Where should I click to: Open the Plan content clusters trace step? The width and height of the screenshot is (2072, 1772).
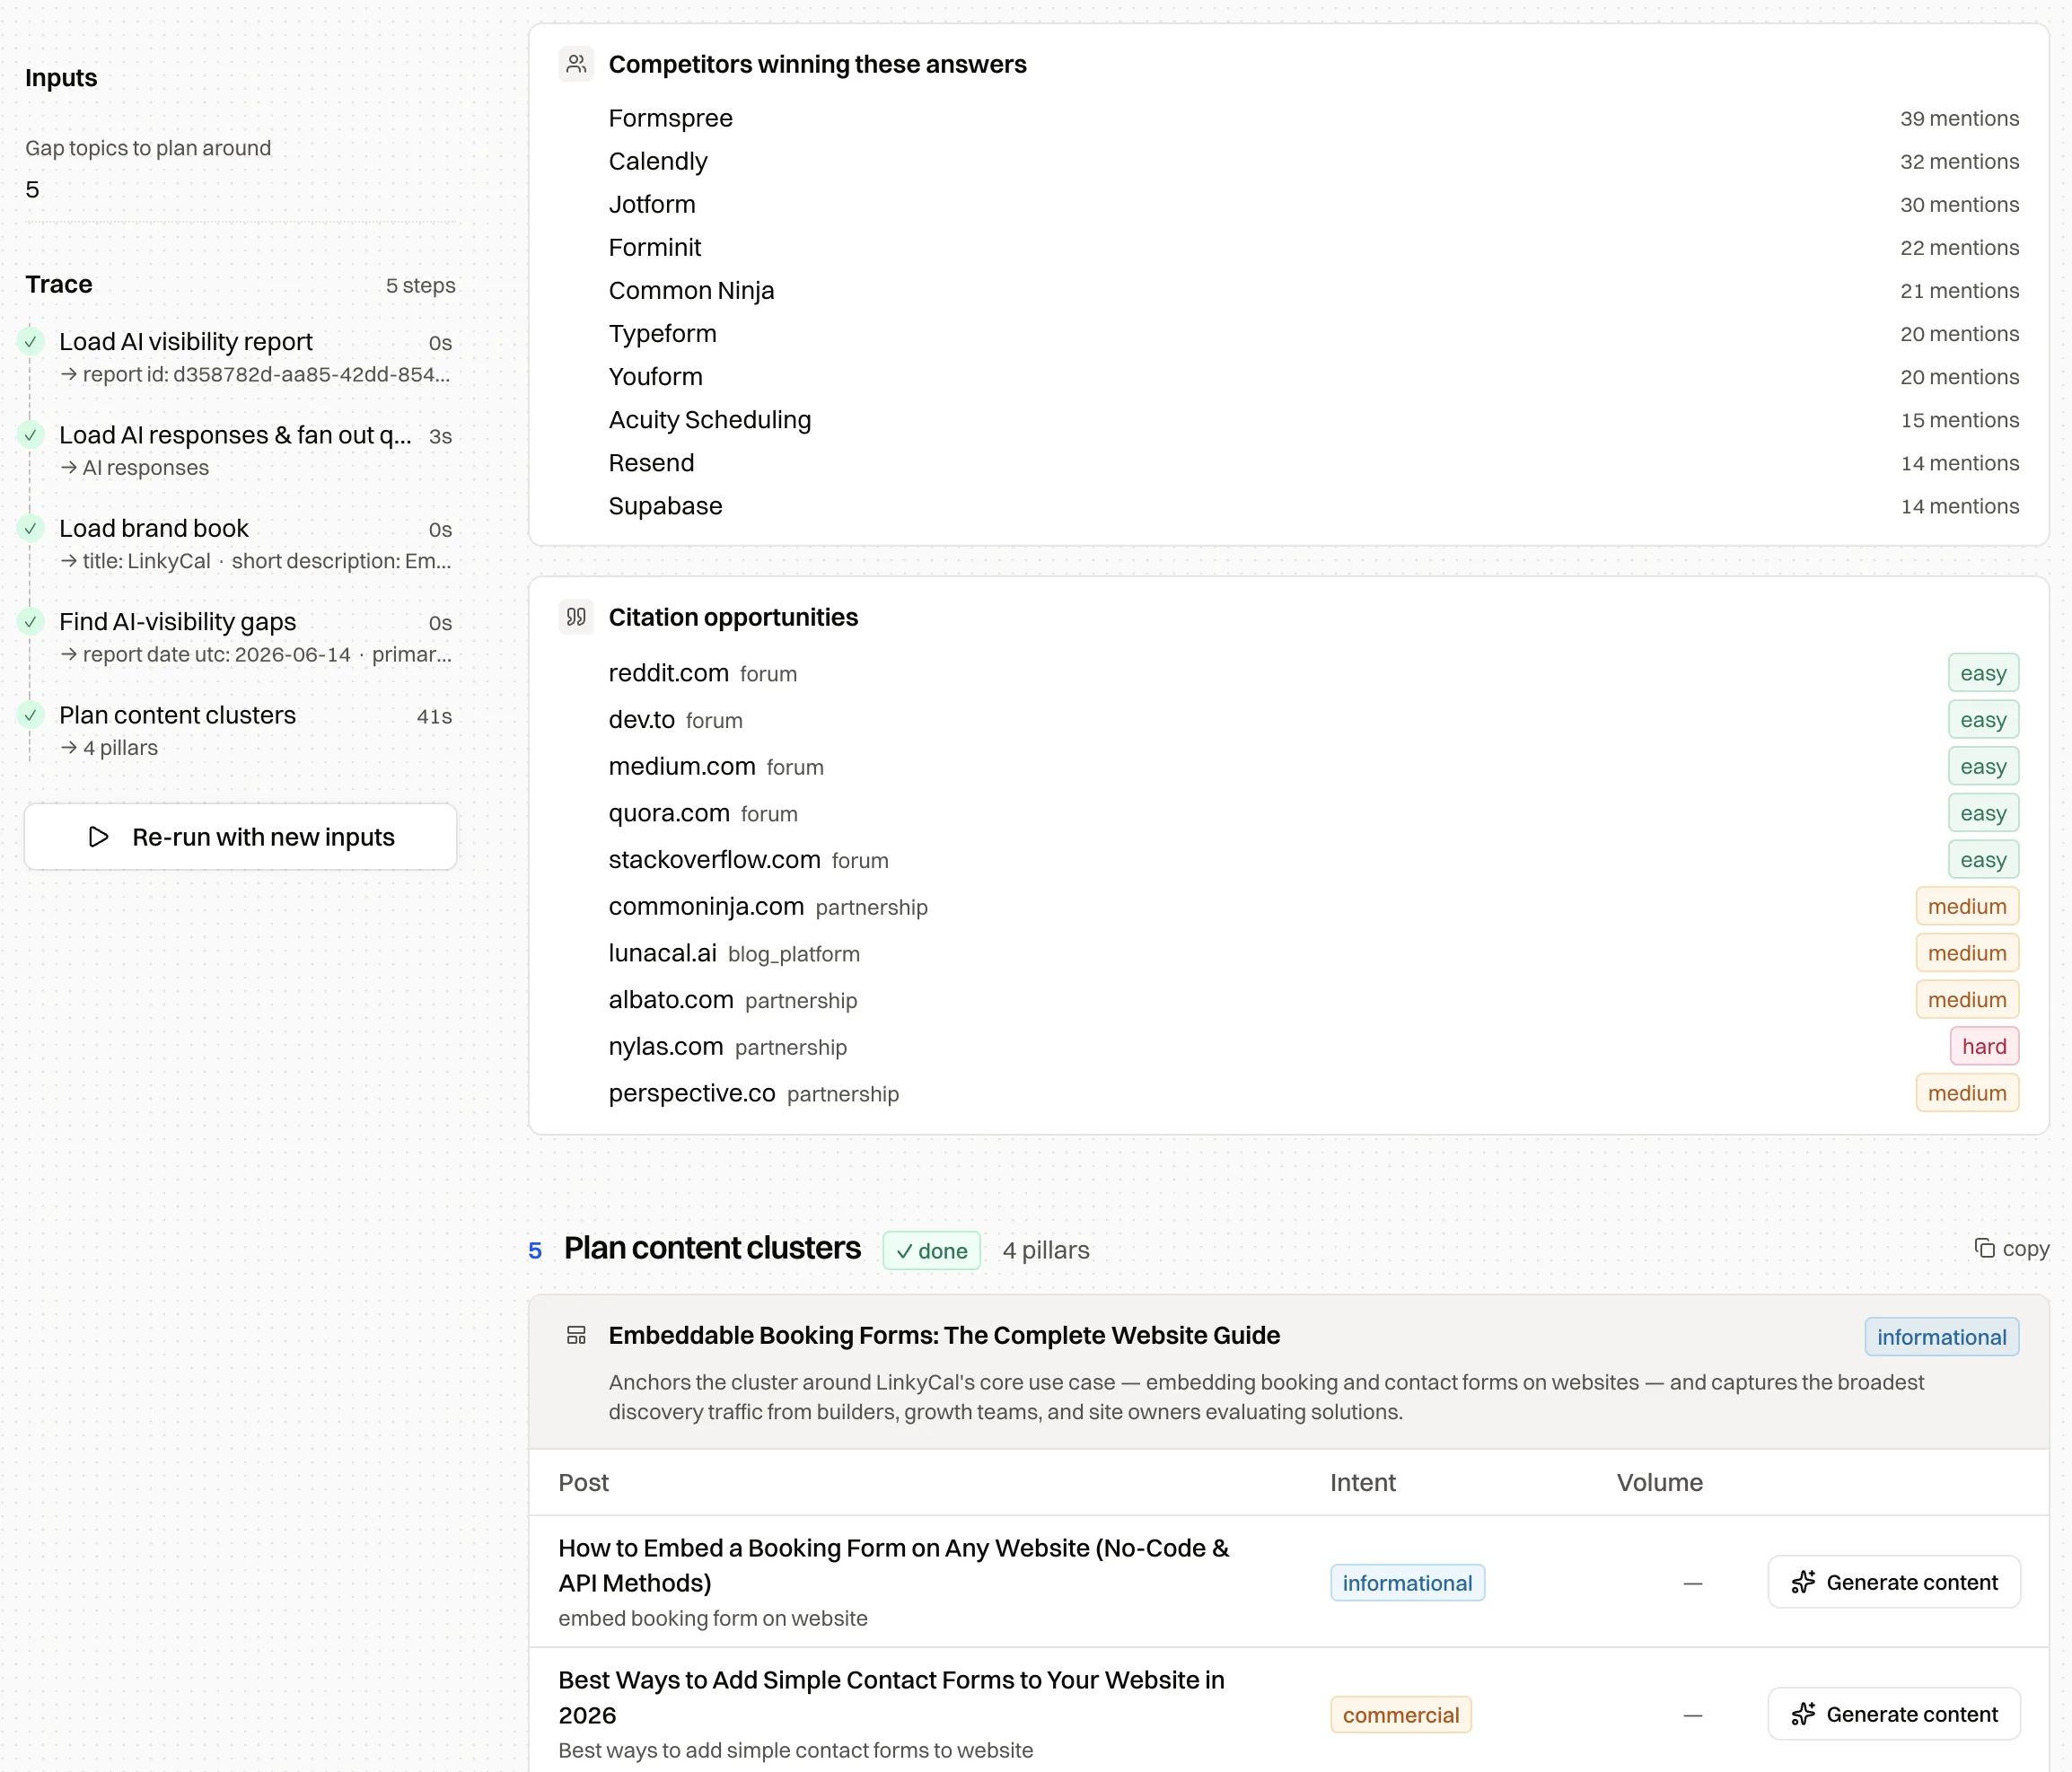[x=240, y=730]
